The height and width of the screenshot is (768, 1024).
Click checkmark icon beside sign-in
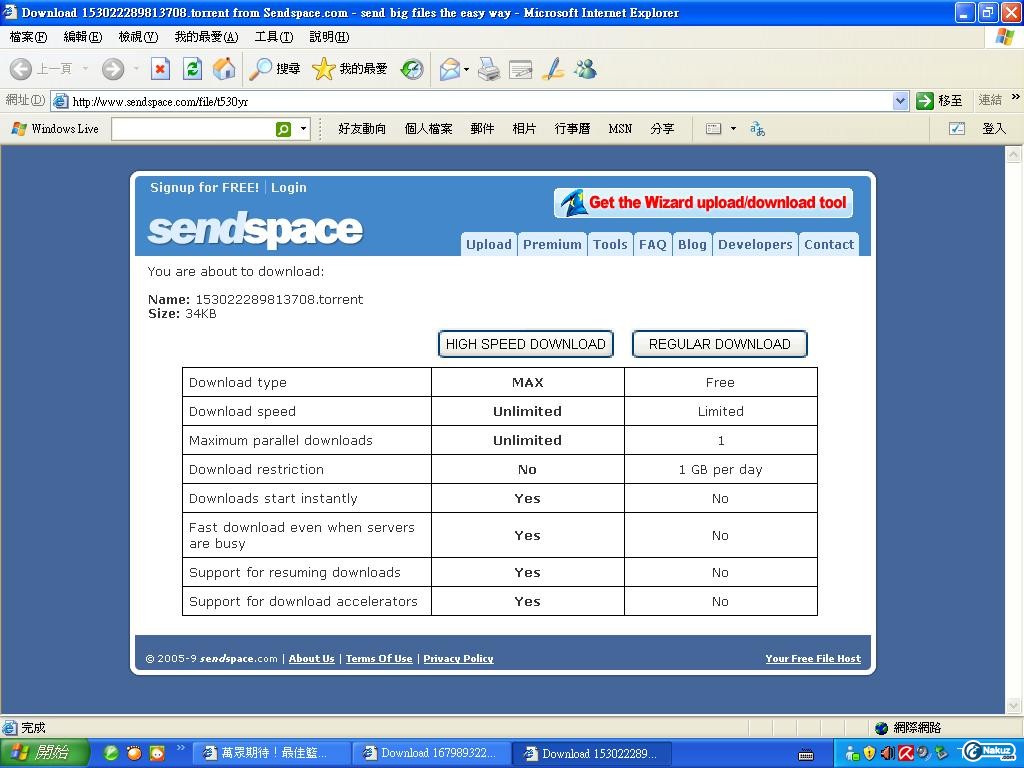[x=957, y=129]
